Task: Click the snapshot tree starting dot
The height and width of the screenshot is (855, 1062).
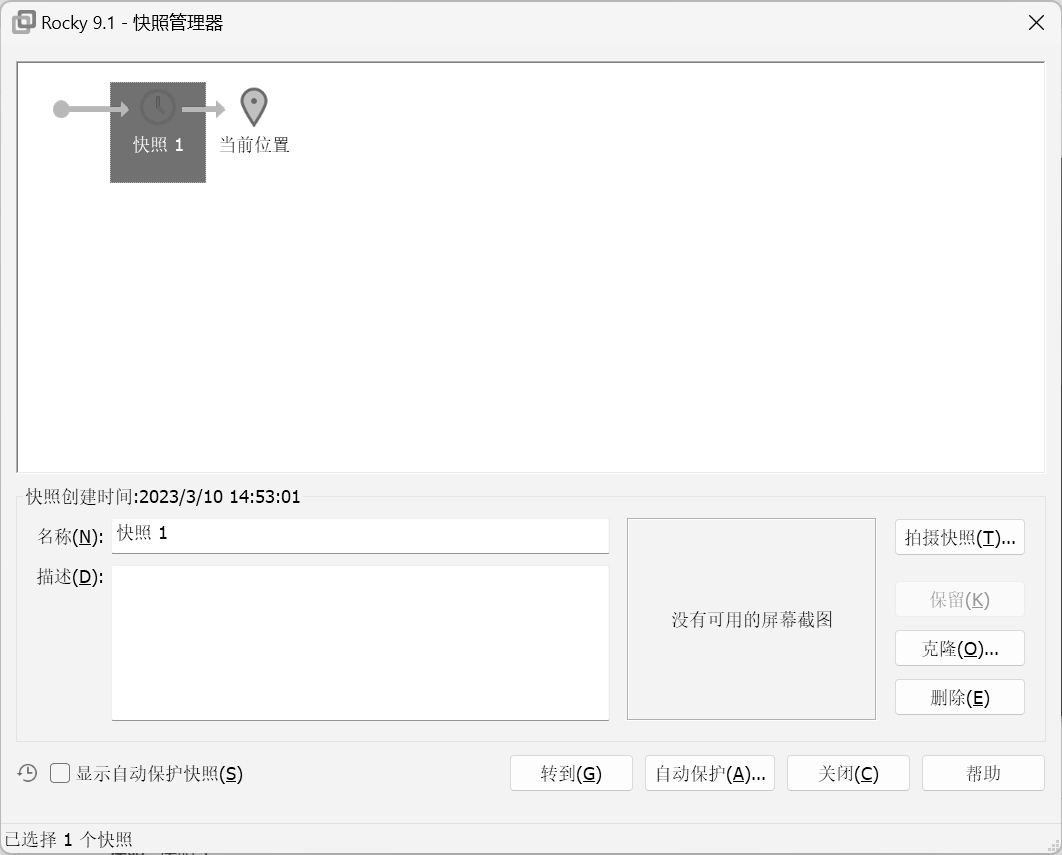Action: [61, 109]
